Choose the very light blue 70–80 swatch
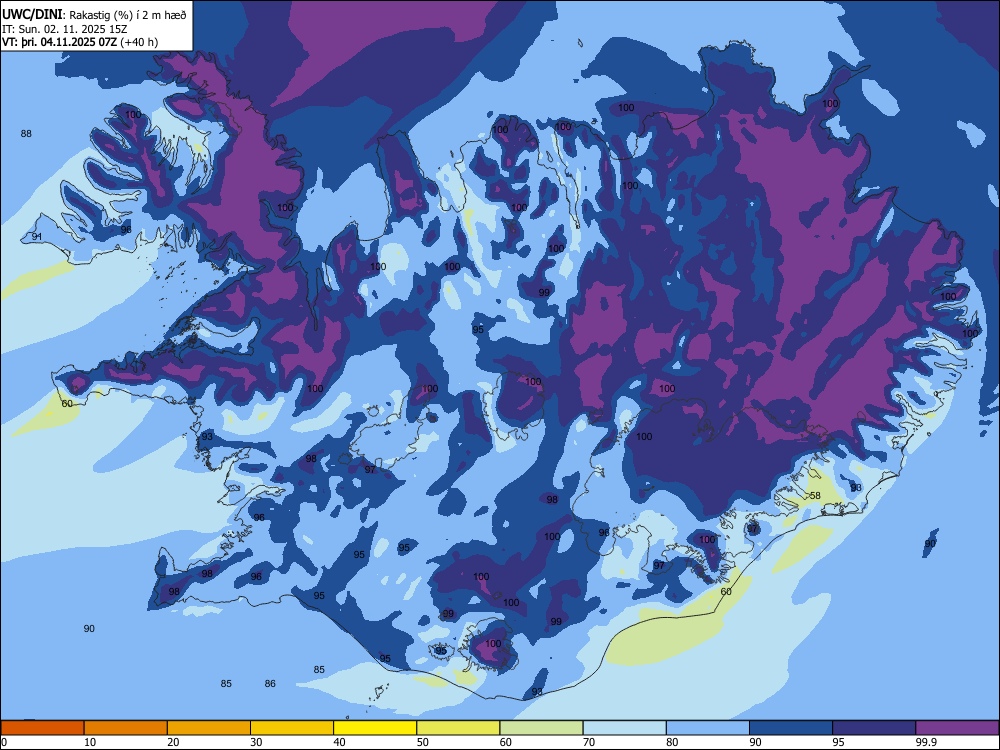Screen dimensions: 1000x750 (625, 728)
